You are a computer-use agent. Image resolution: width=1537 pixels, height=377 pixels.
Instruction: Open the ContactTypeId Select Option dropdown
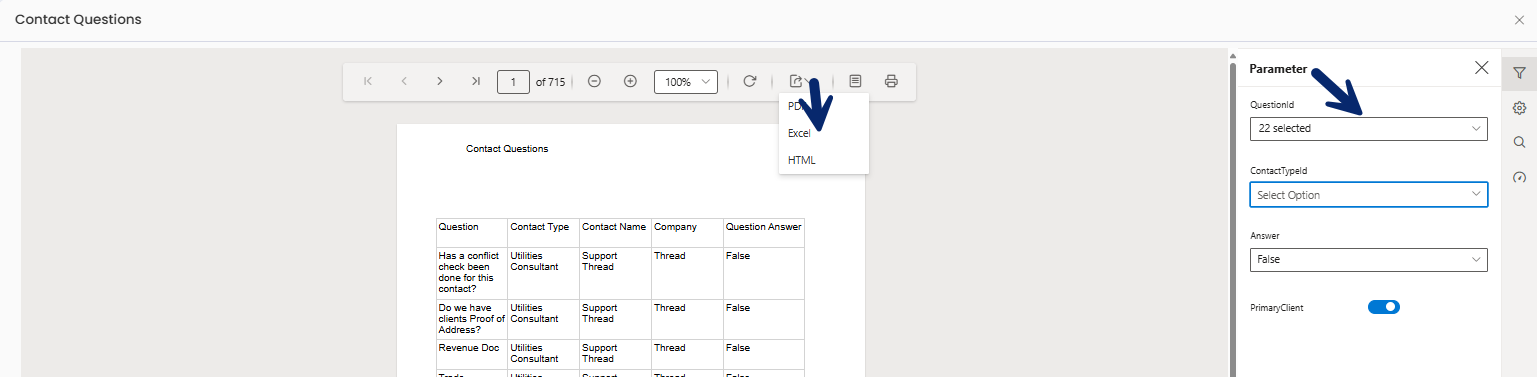pyautogui.click(x=1368, y=195)
